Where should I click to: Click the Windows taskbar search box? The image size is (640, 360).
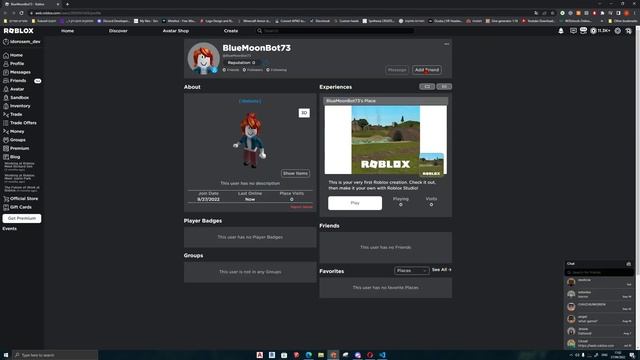pyautogui.click(x=55, y=355)
